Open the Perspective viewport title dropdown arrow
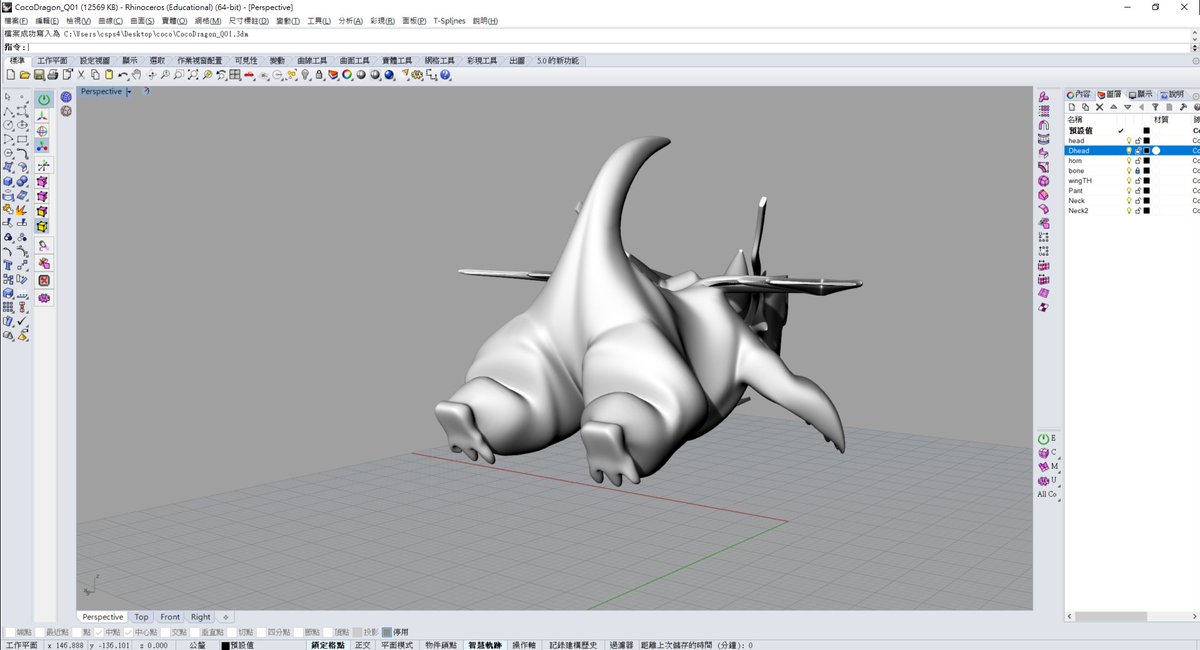This screenshot has height=650, width=1200. coord(129,92)
